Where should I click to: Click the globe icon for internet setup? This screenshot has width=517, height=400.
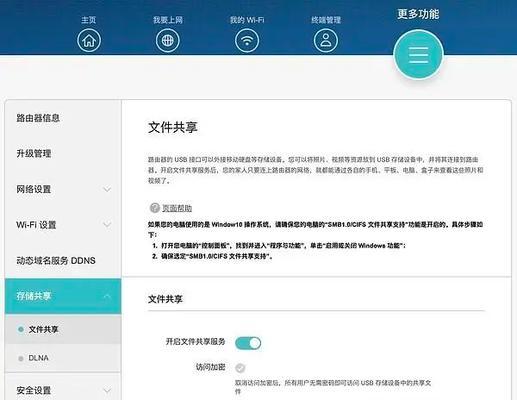168,40
